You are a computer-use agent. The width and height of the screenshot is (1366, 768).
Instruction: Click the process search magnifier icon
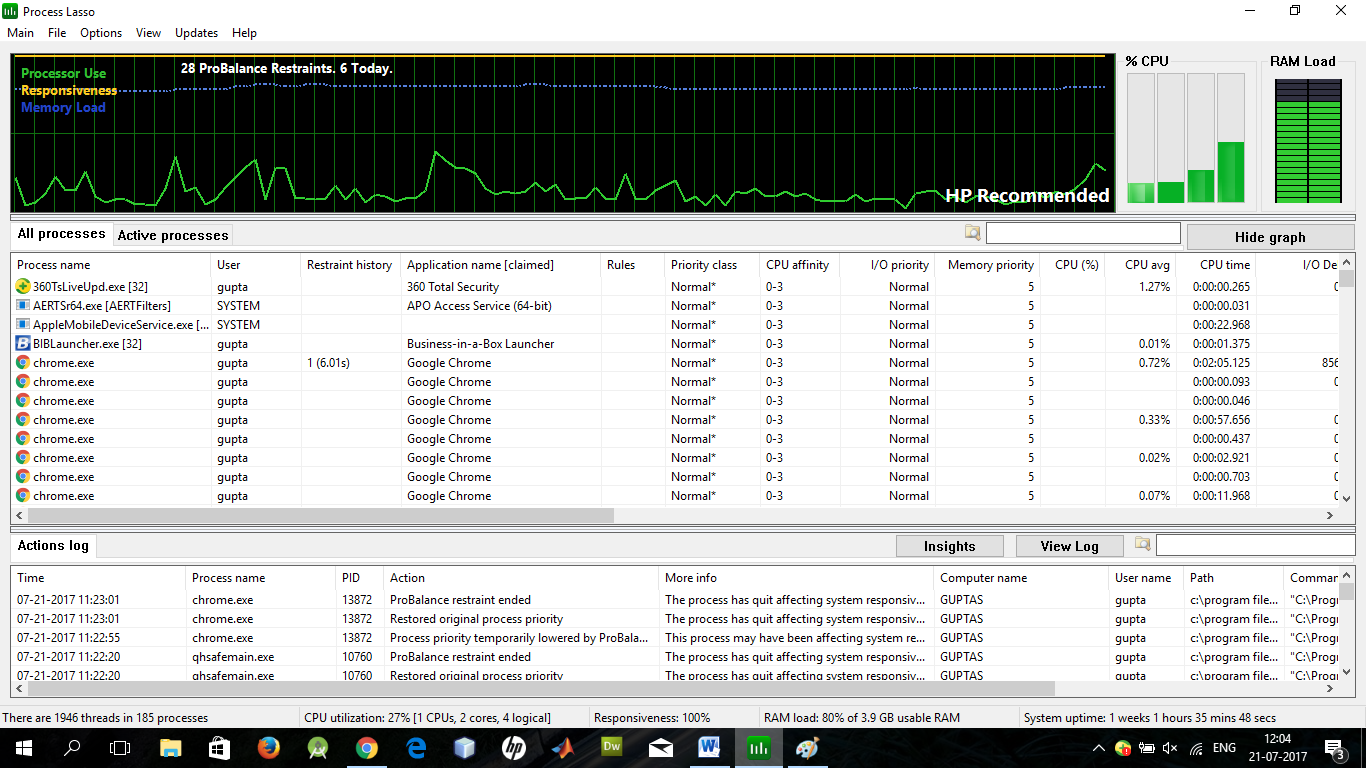click(972, 233)
